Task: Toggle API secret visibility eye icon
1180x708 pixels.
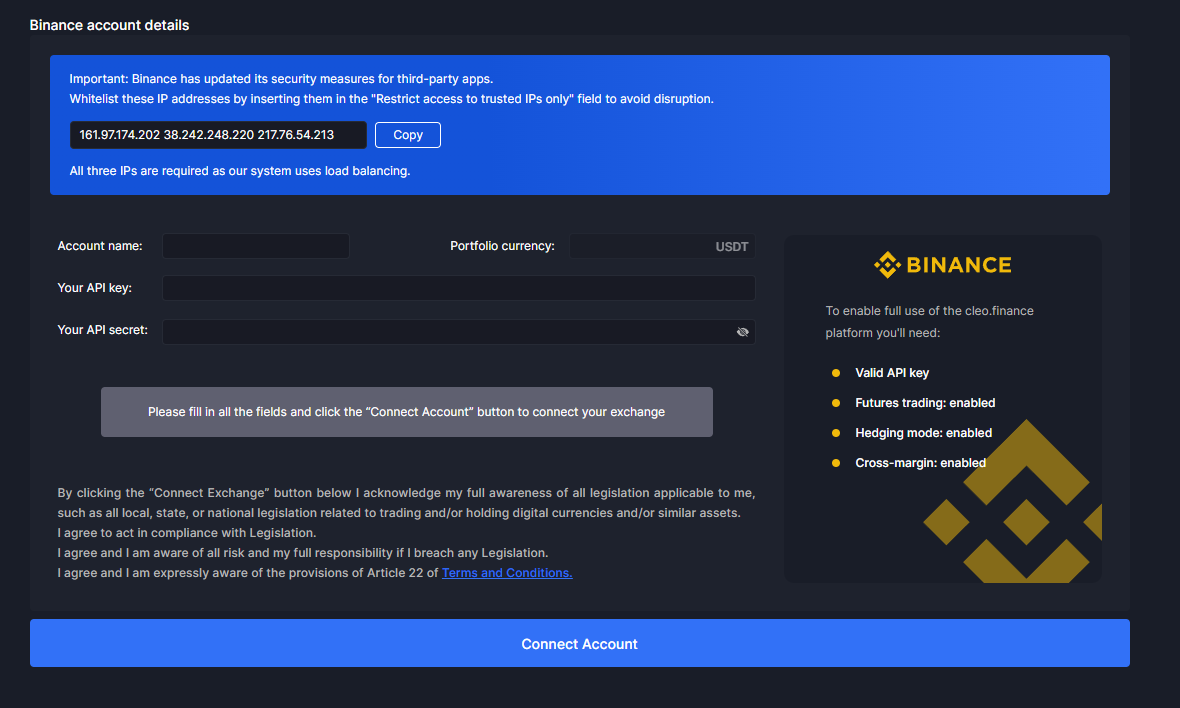Action: pos(742,332)
